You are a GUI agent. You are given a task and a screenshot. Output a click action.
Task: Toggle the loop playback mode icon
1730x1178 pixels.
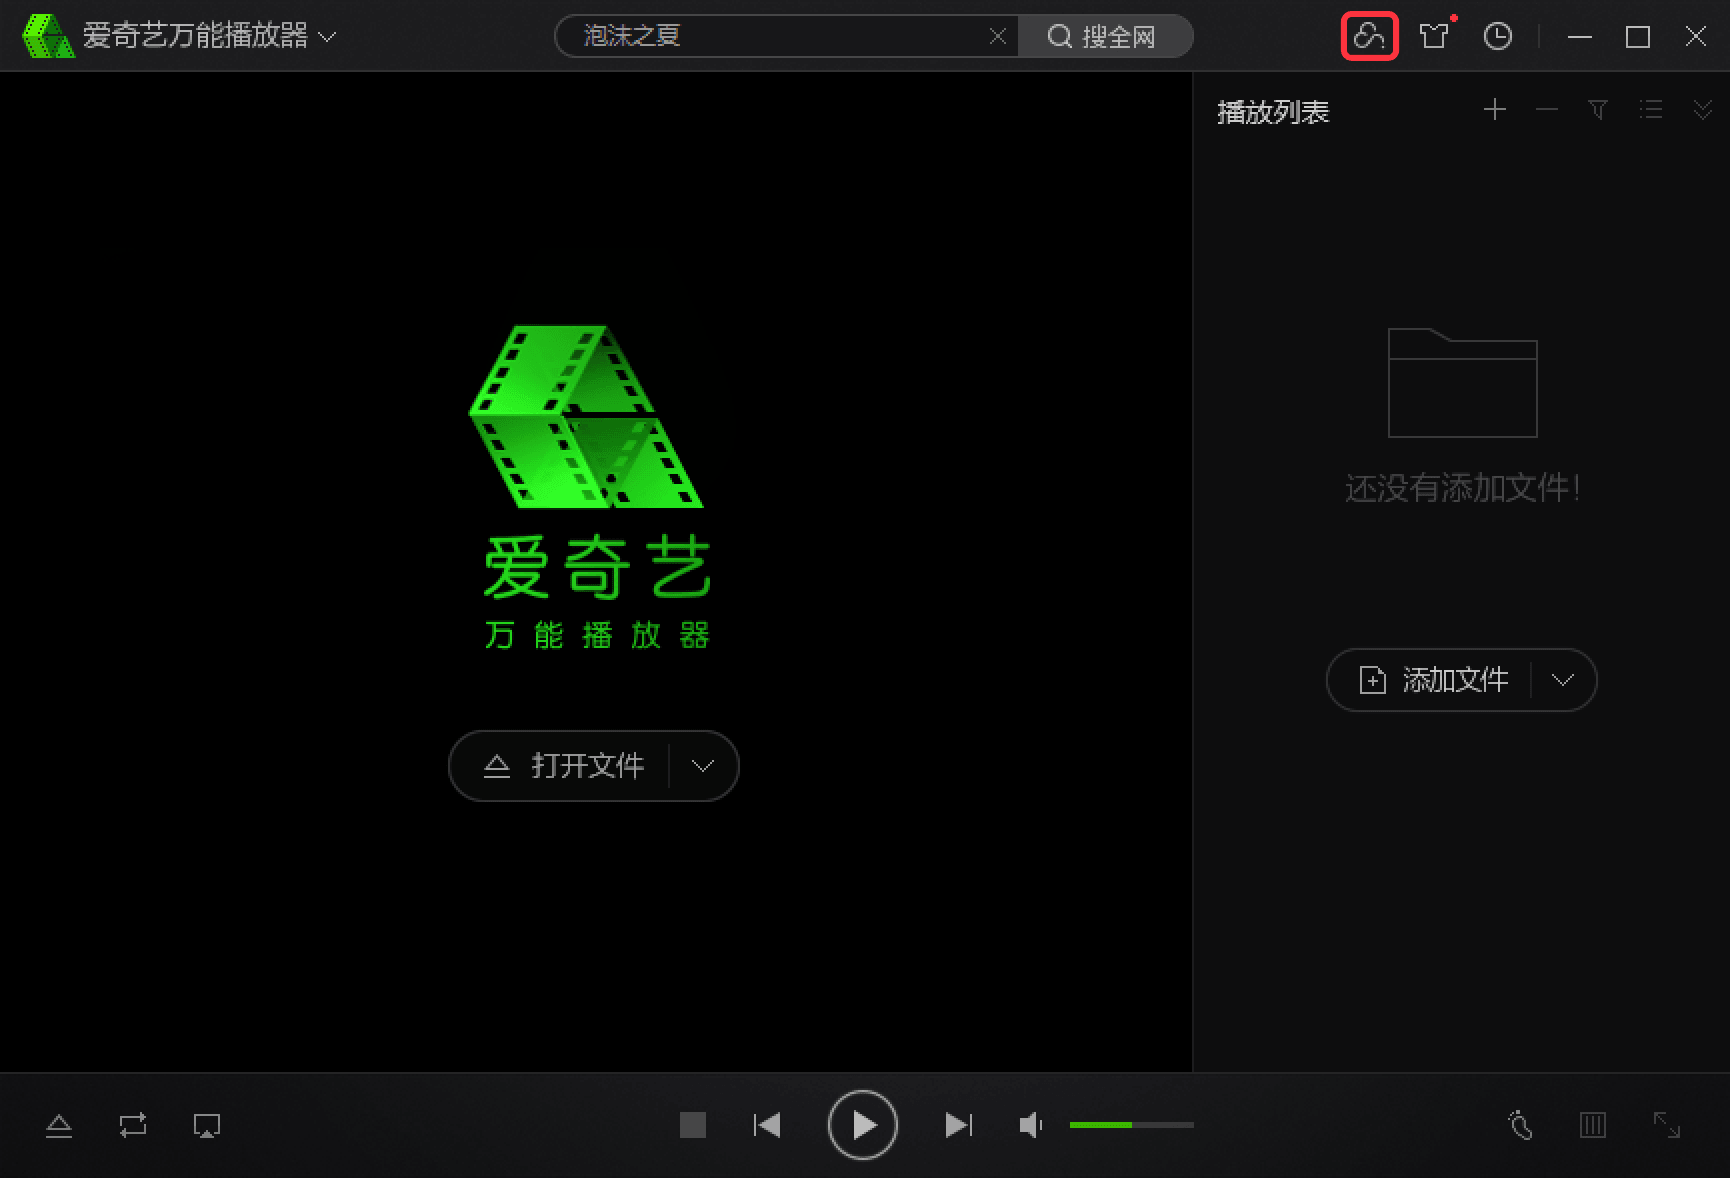133,1126
